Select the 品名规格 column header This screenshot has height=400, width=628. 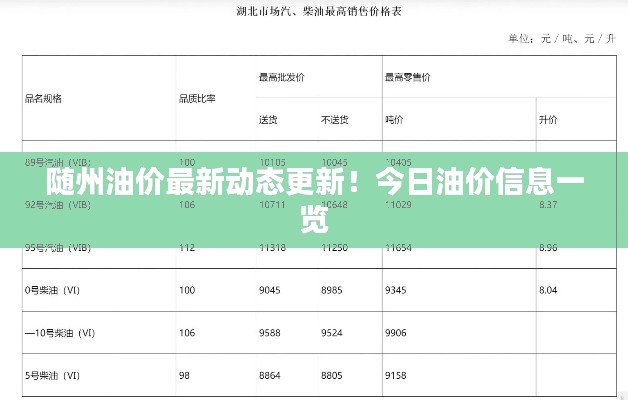[x=44, y=98]
